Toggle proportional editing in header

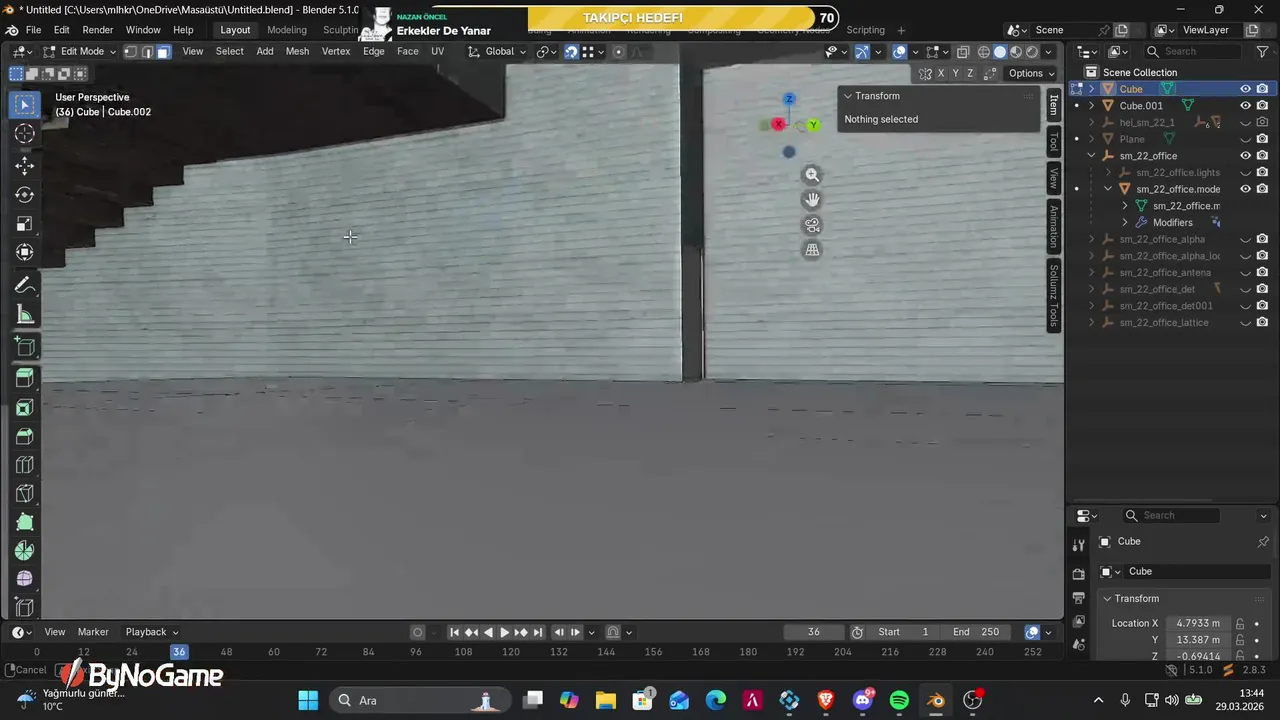pyautogui.click(x=618, y=52)
